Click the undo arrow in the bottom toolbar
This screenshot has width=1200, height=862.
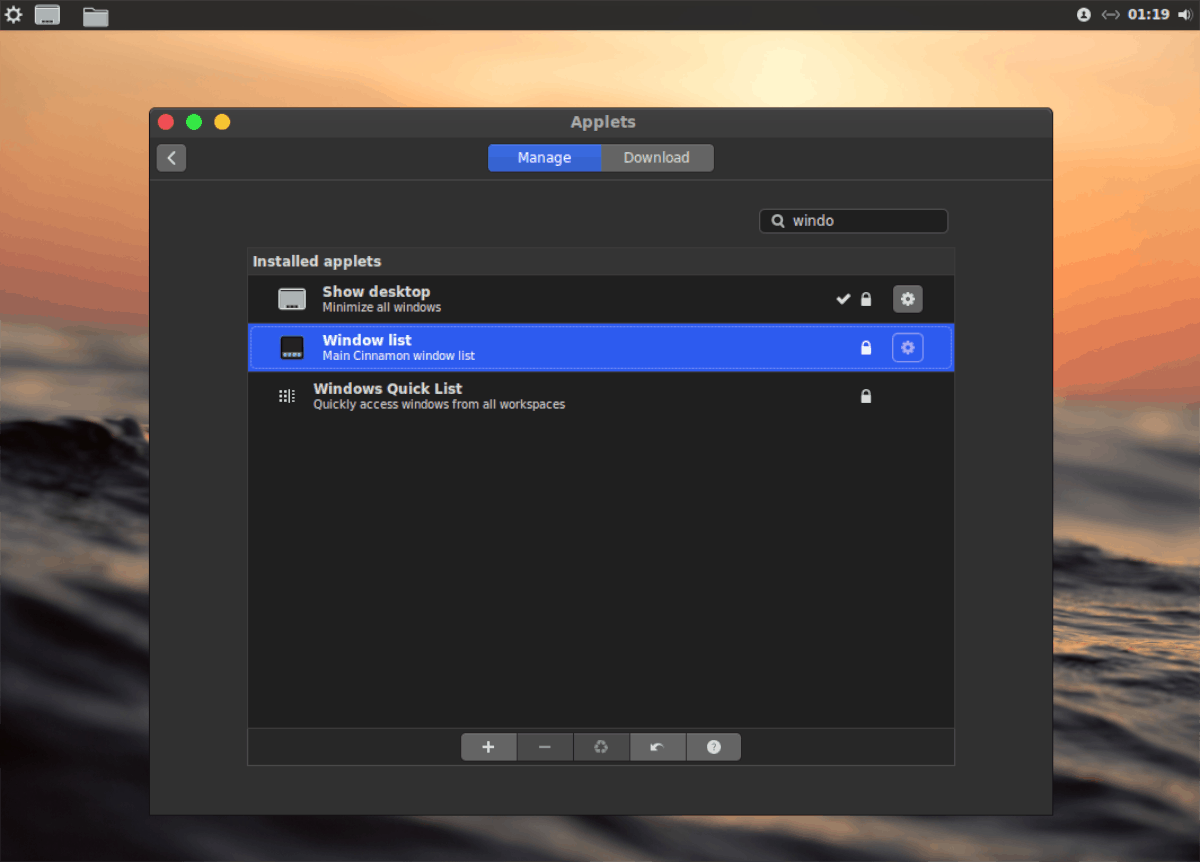click(657, 746)
